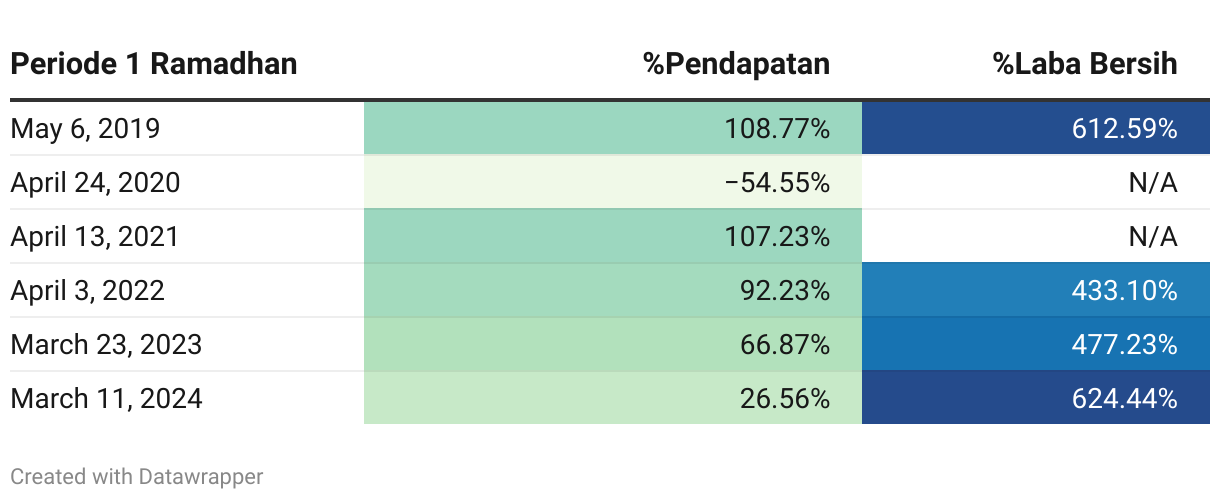Select the March 11, 2024 row label
This screenshot has height=500, width=1220.
point(106,398)
